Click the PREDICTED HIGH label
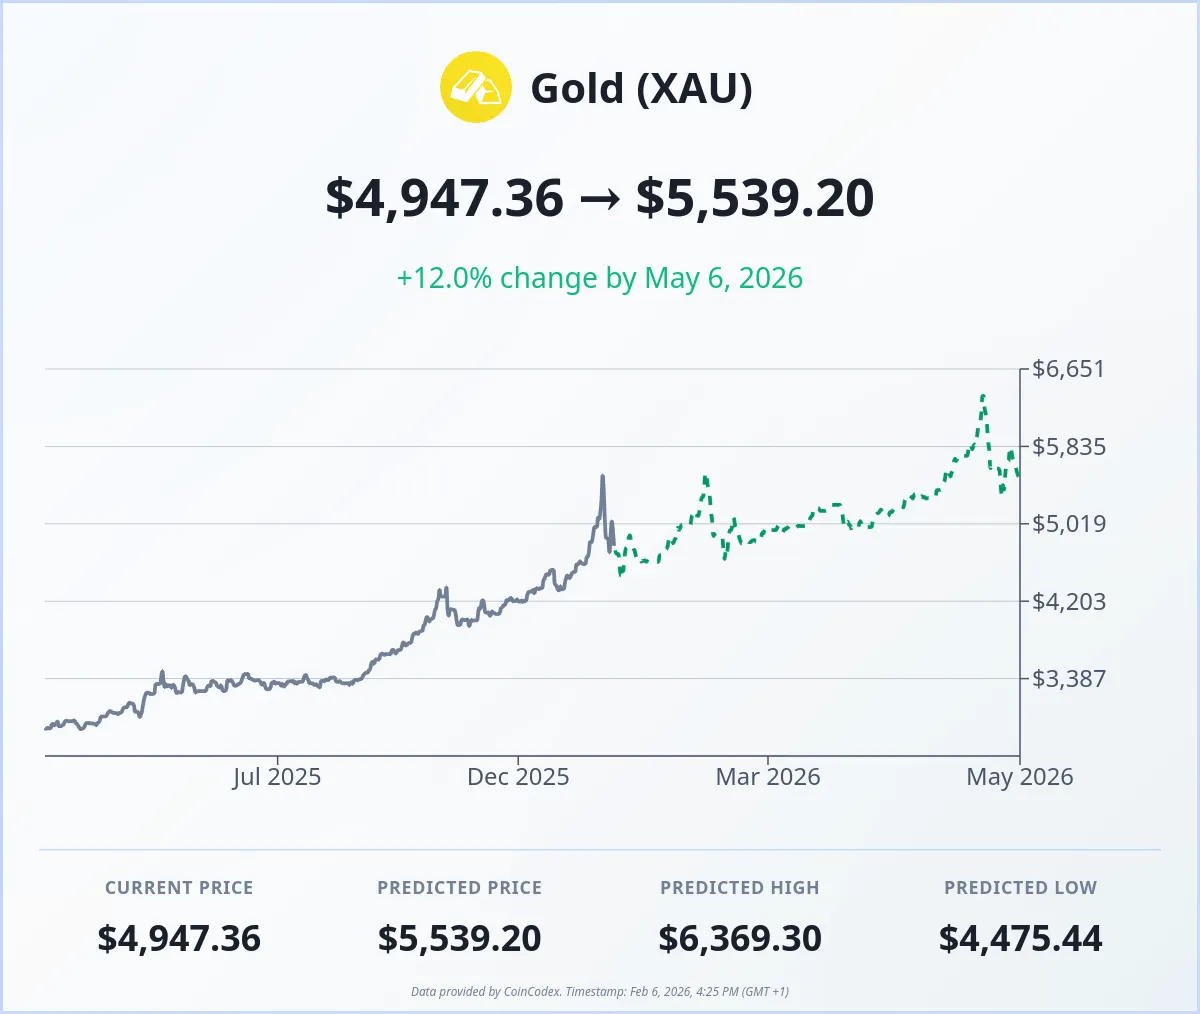This screenshot has height=1014, width=1200. 740,888
